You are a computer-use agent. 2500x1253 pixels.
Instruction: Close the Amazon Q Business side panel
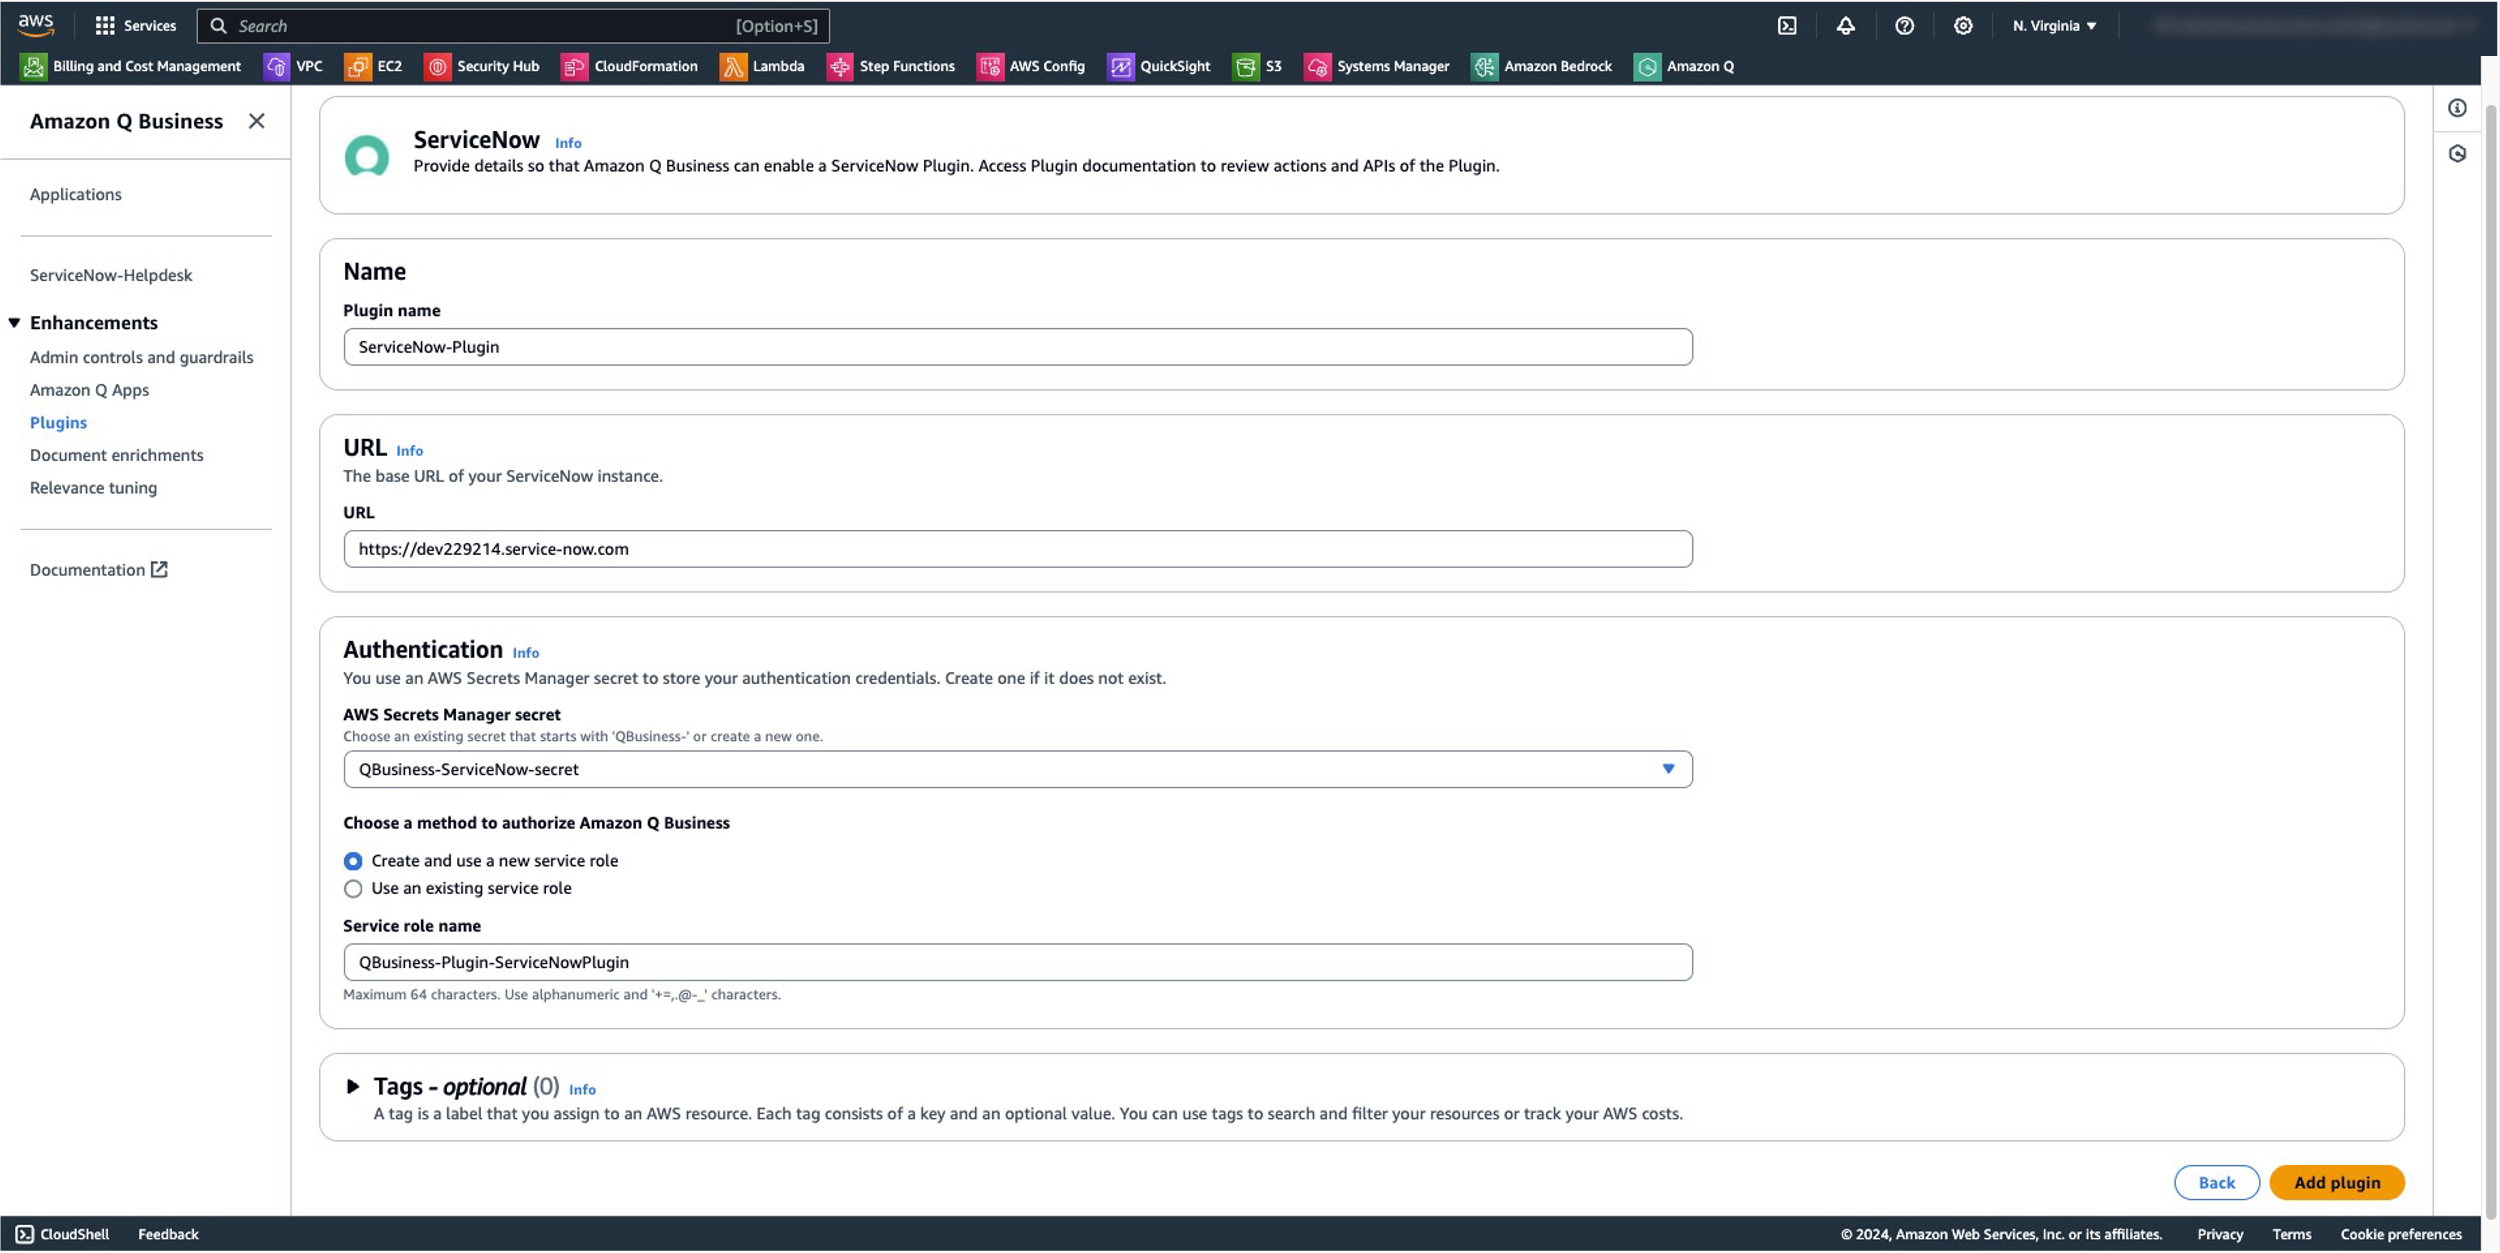tap(257, 121)
